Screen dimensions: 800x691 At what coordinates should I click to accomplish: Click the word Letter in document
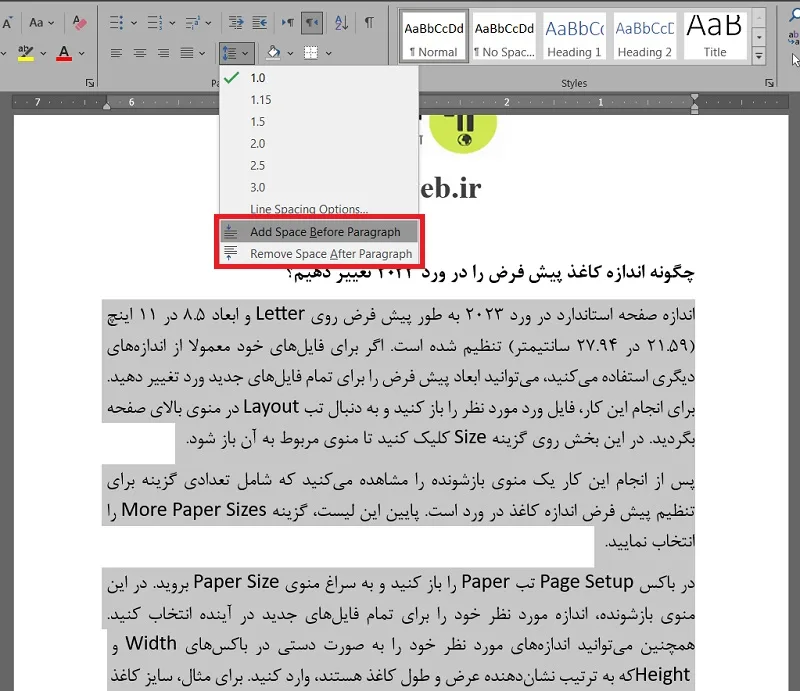[x=280, y=313]
